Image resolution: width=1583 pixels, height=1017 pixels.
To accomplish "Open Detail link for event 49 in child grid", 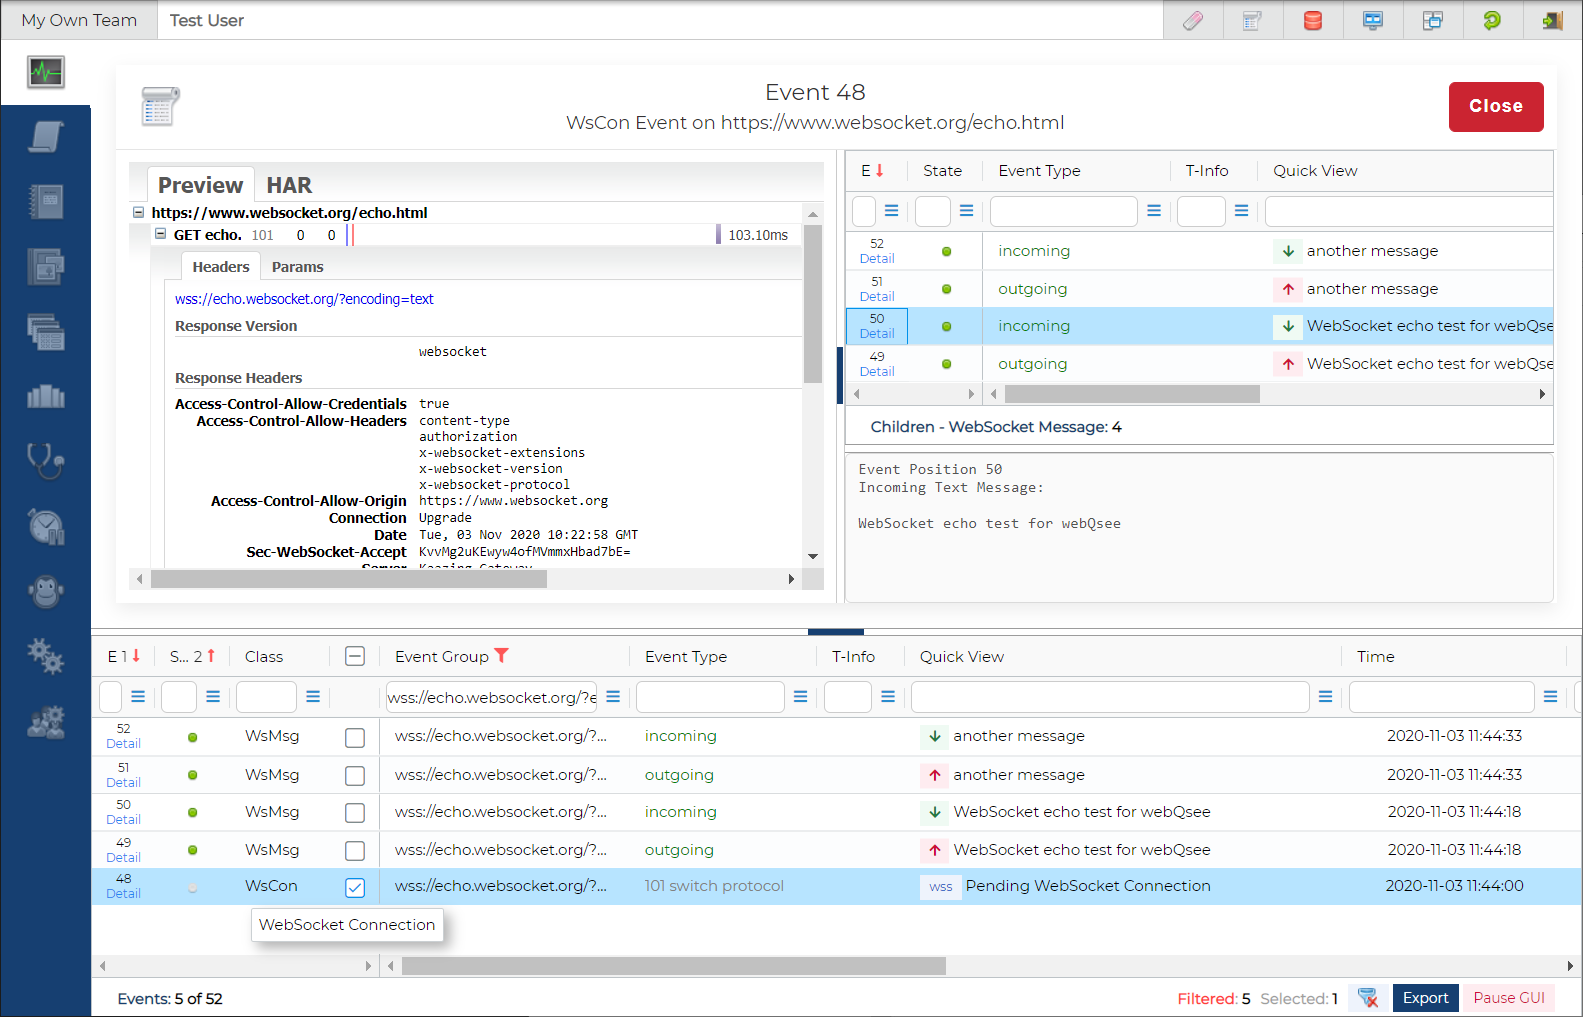I will (x=877, y=372).
